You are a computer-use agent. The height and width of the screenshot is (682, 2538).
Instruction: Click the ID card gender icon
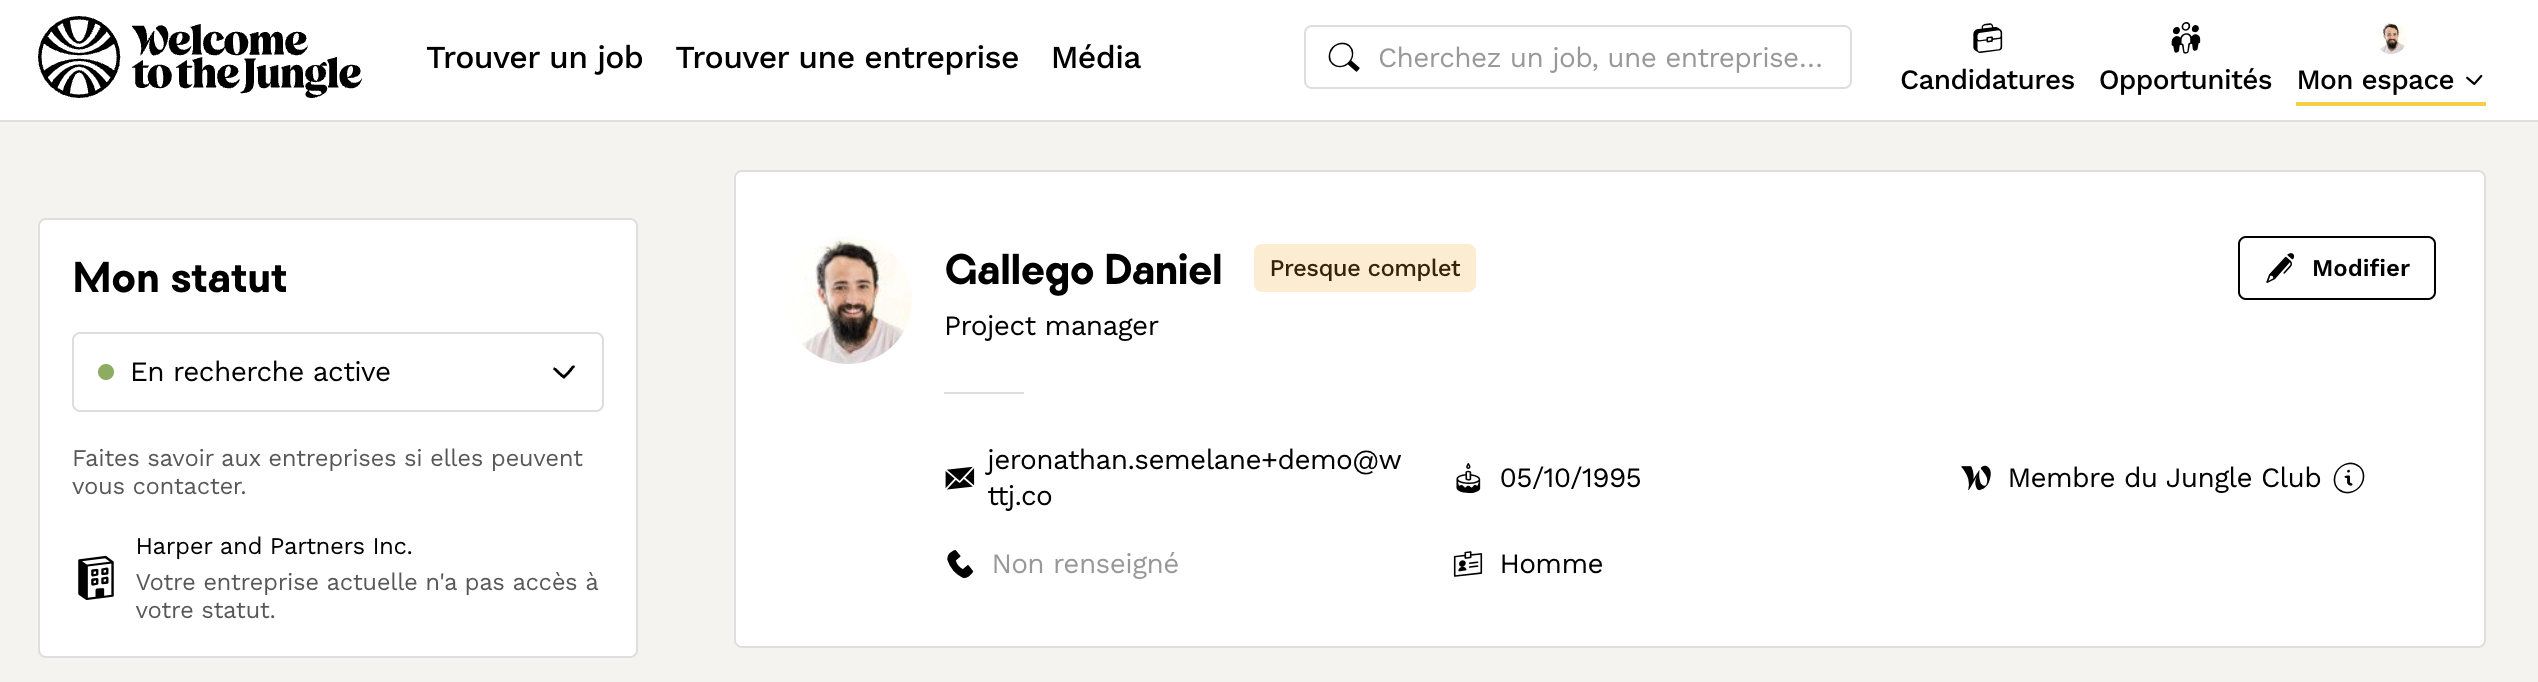[x=1467, y=564]
